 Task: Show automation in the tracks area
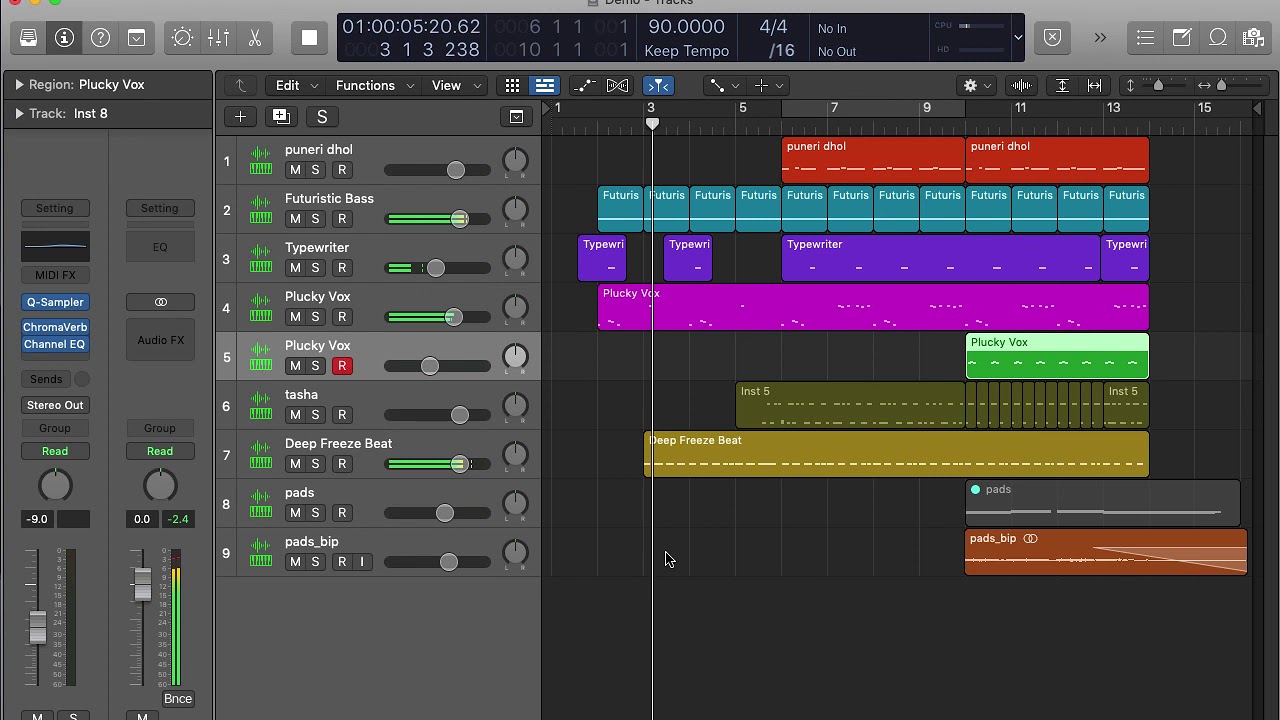pos(585,86)
